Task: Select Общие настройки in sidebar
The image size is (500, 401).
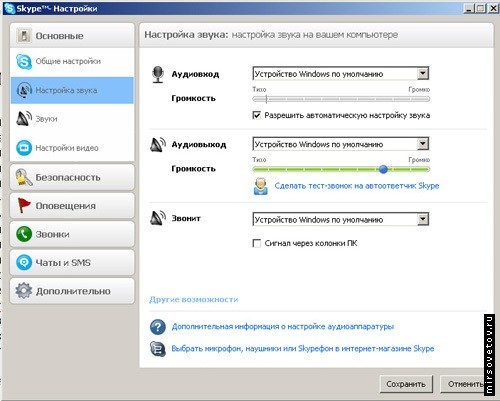Action: [72, 62]
